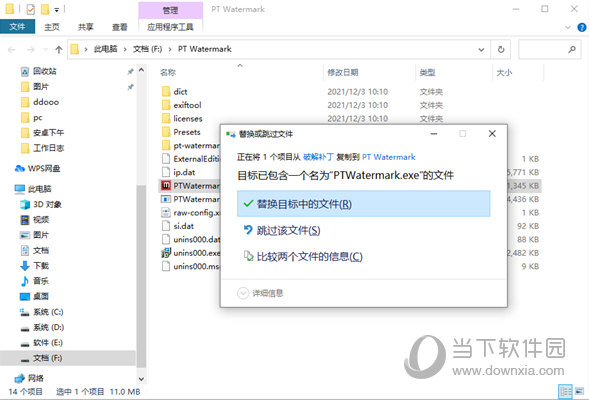Open the 主页 ribbon tab
The height and width of the screenshot is (400, 589).
click(x=52, y=27)
